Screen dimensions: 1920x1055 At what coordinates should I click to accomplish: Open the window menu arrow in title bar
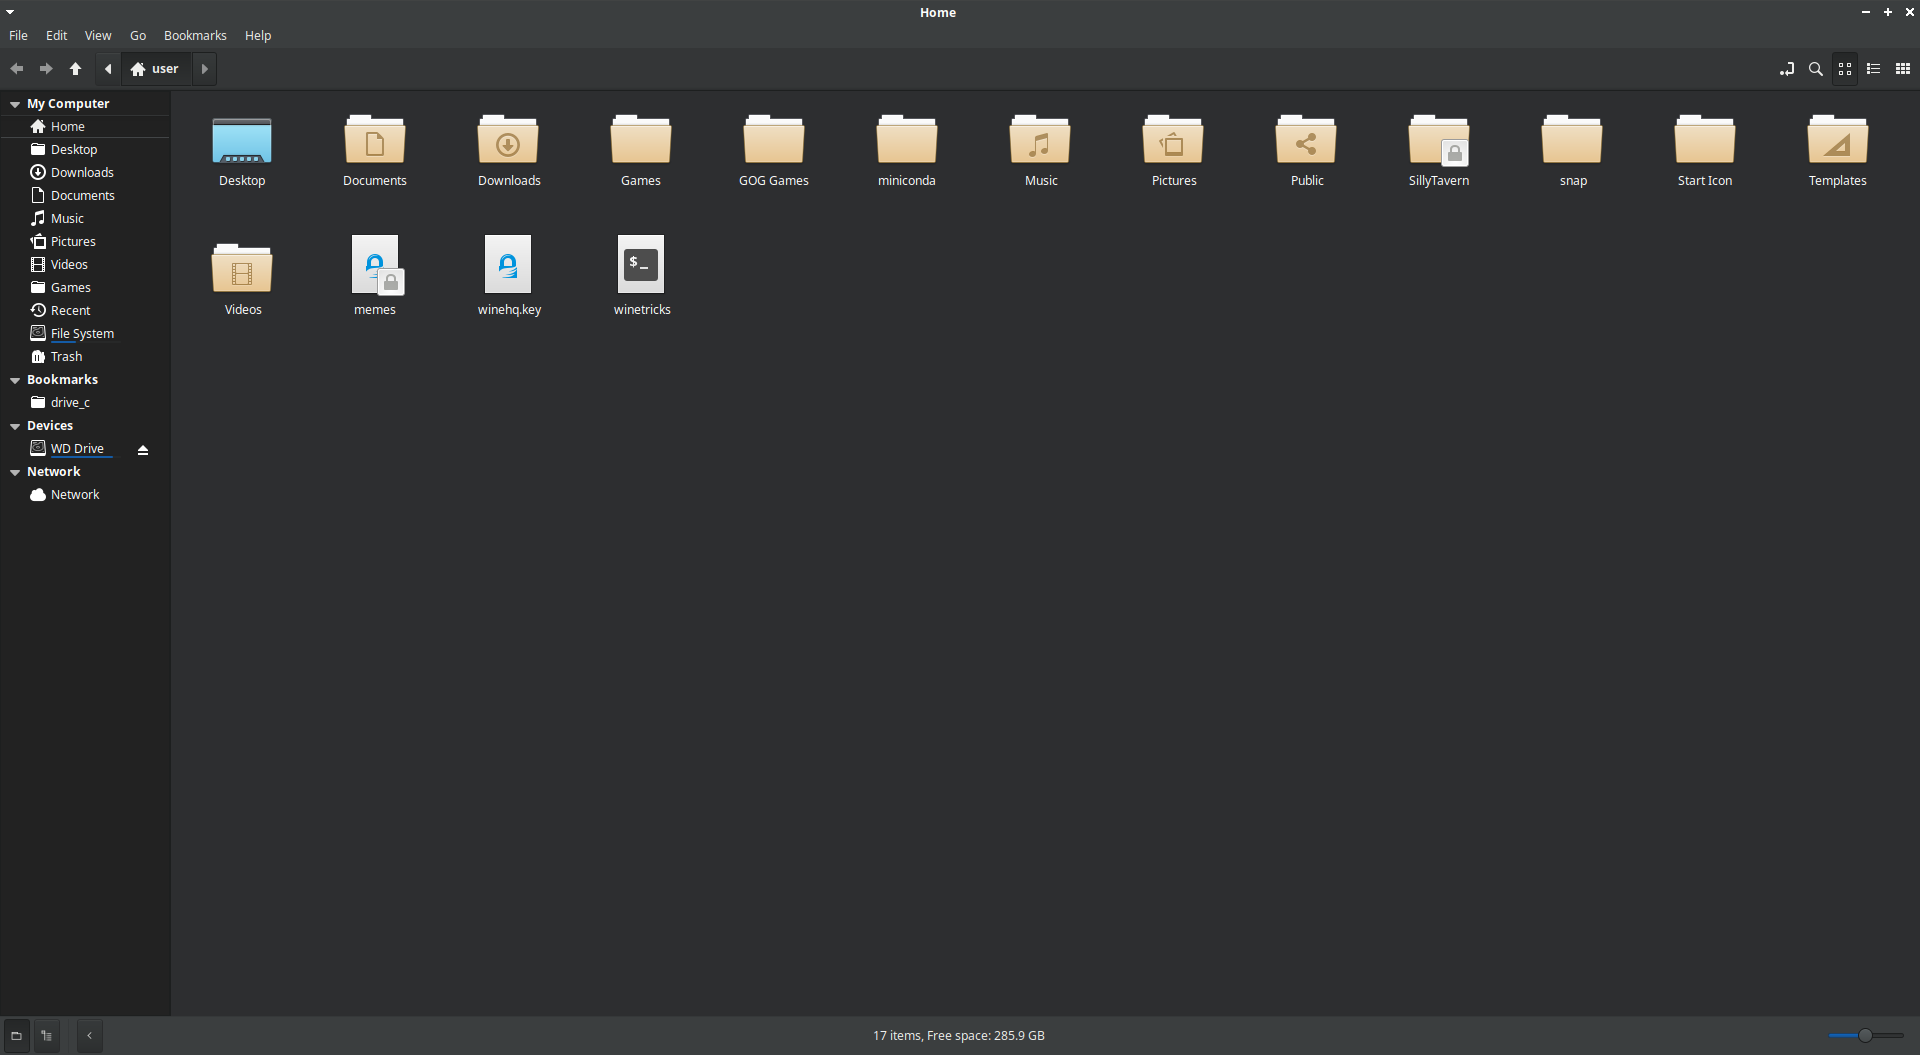pyautogui.click(x=9, y=12)
